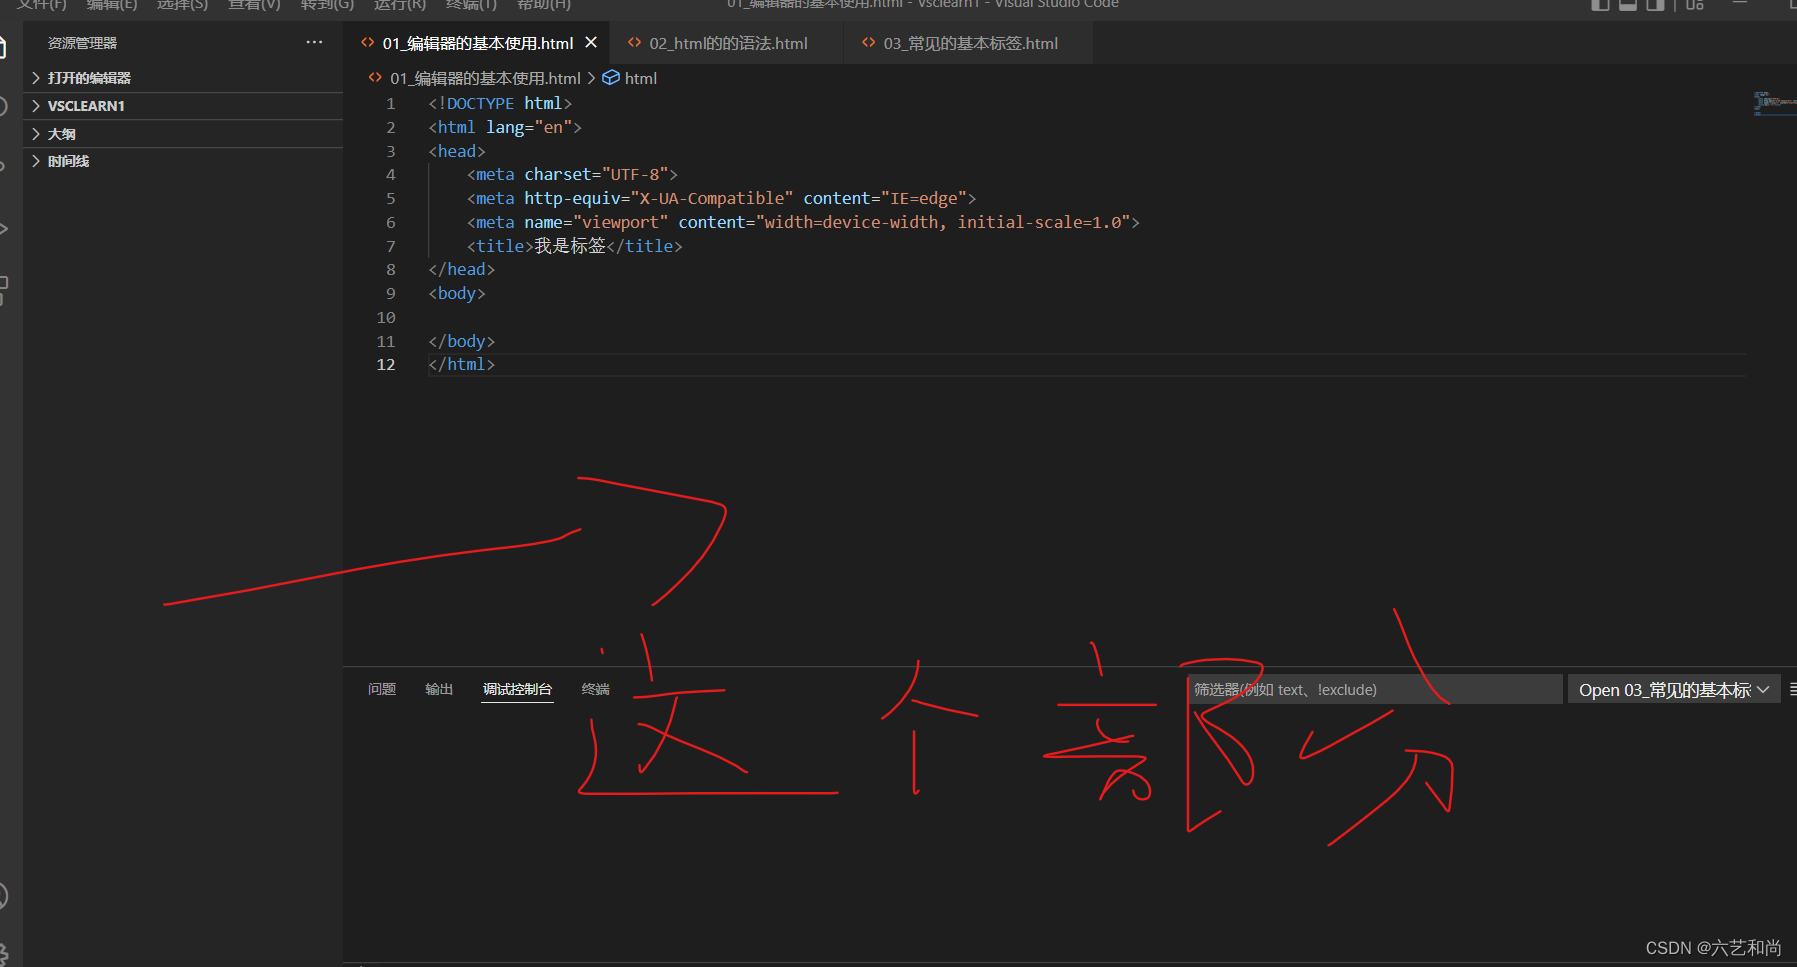The image size is (1797, 967).
Task: Click the HTML file icon on the 02_html的的语法.html tab
Action: point(634,42)
